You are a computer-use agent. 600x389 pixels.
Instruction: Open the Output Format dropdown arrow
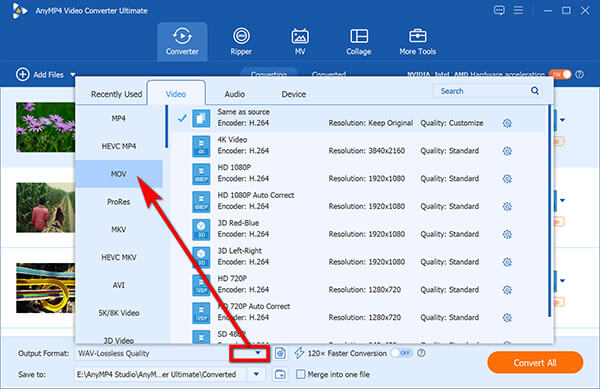pyautogui.click(x=258, y=353)
